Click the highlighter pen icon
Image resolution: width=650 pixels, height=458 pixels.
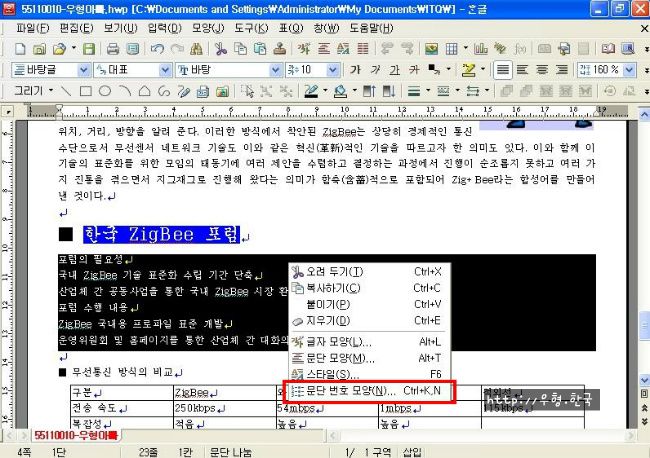click(468, 70)
